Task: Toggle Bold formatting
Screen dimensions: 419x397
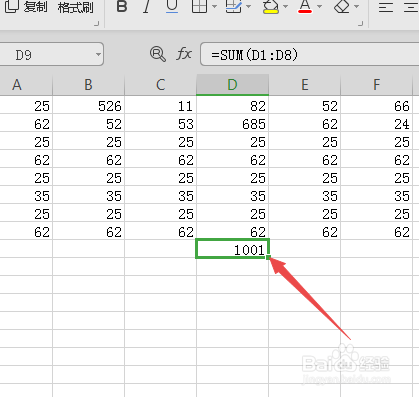Action: pyautogui.click(x=122, y=6)
